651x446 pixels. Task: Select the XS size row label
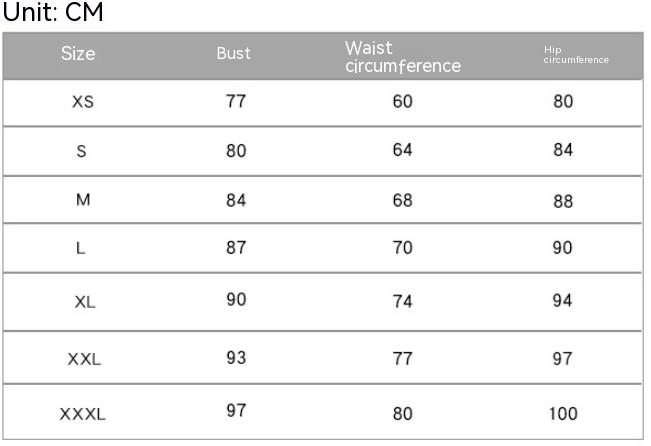click(83, 102)
